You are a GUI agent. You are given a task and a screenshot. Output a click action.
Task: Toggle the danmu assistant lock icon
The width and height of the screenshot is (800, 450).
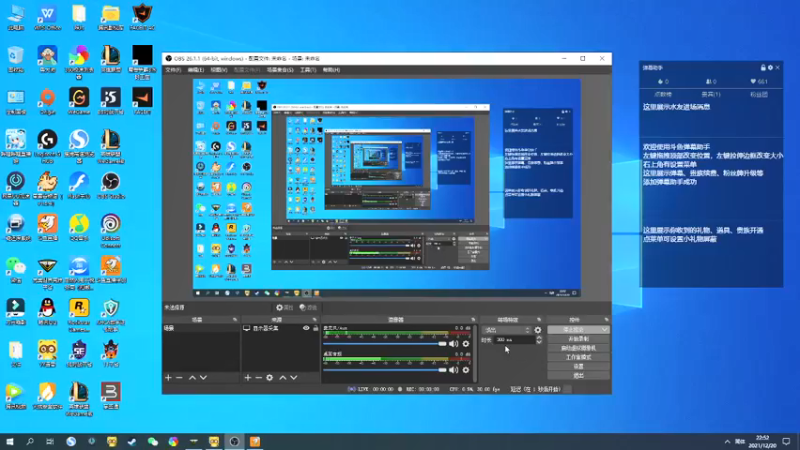point(763,67)
